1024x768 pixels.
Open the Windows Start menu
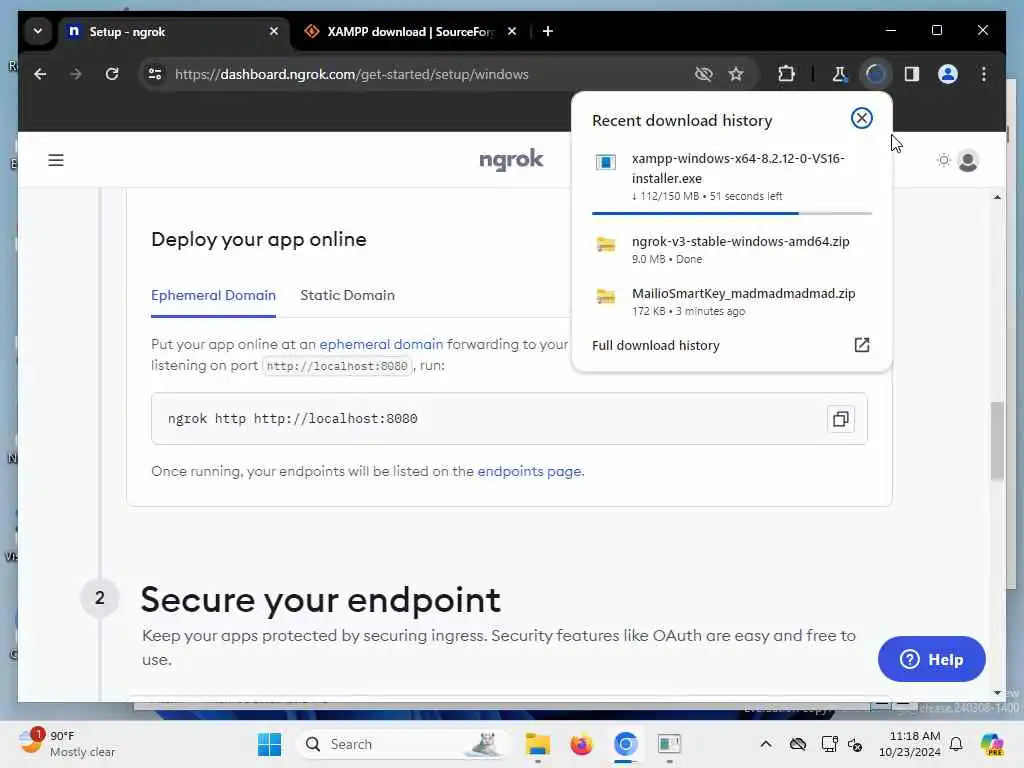[269, 744]
